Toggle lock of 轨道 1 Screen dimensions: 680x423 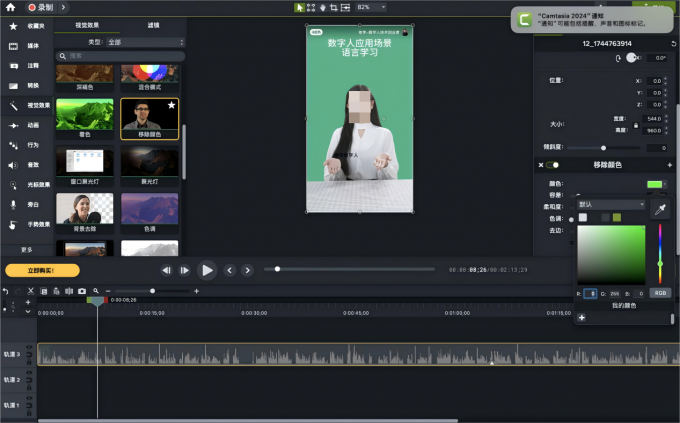pyautogui.click(x=29, y=413)
